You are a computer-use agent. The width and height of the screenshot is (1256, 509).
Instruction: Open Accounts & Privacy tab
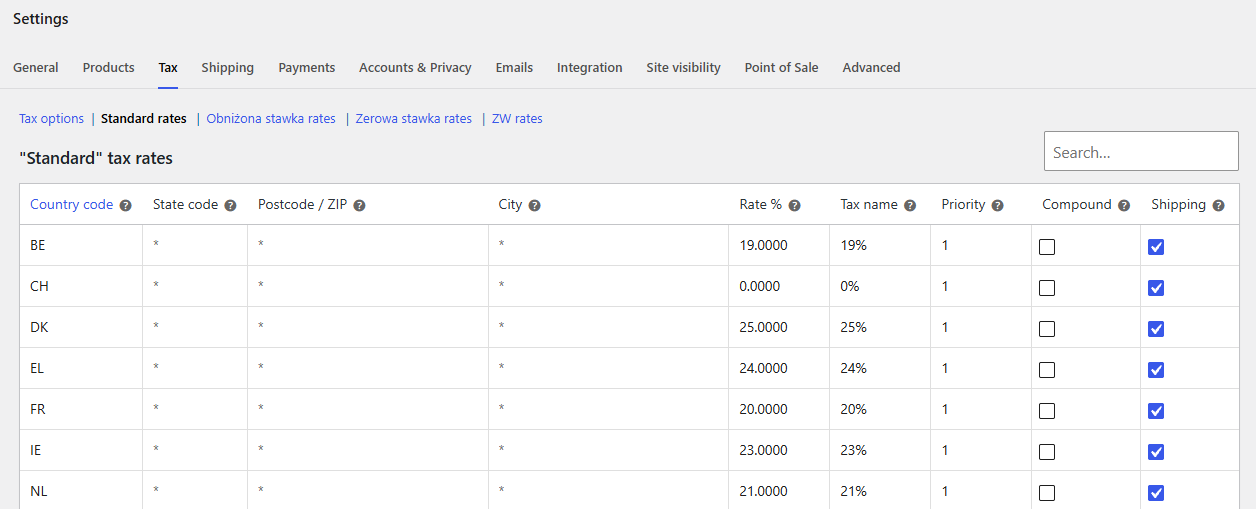tap(415, 68)
